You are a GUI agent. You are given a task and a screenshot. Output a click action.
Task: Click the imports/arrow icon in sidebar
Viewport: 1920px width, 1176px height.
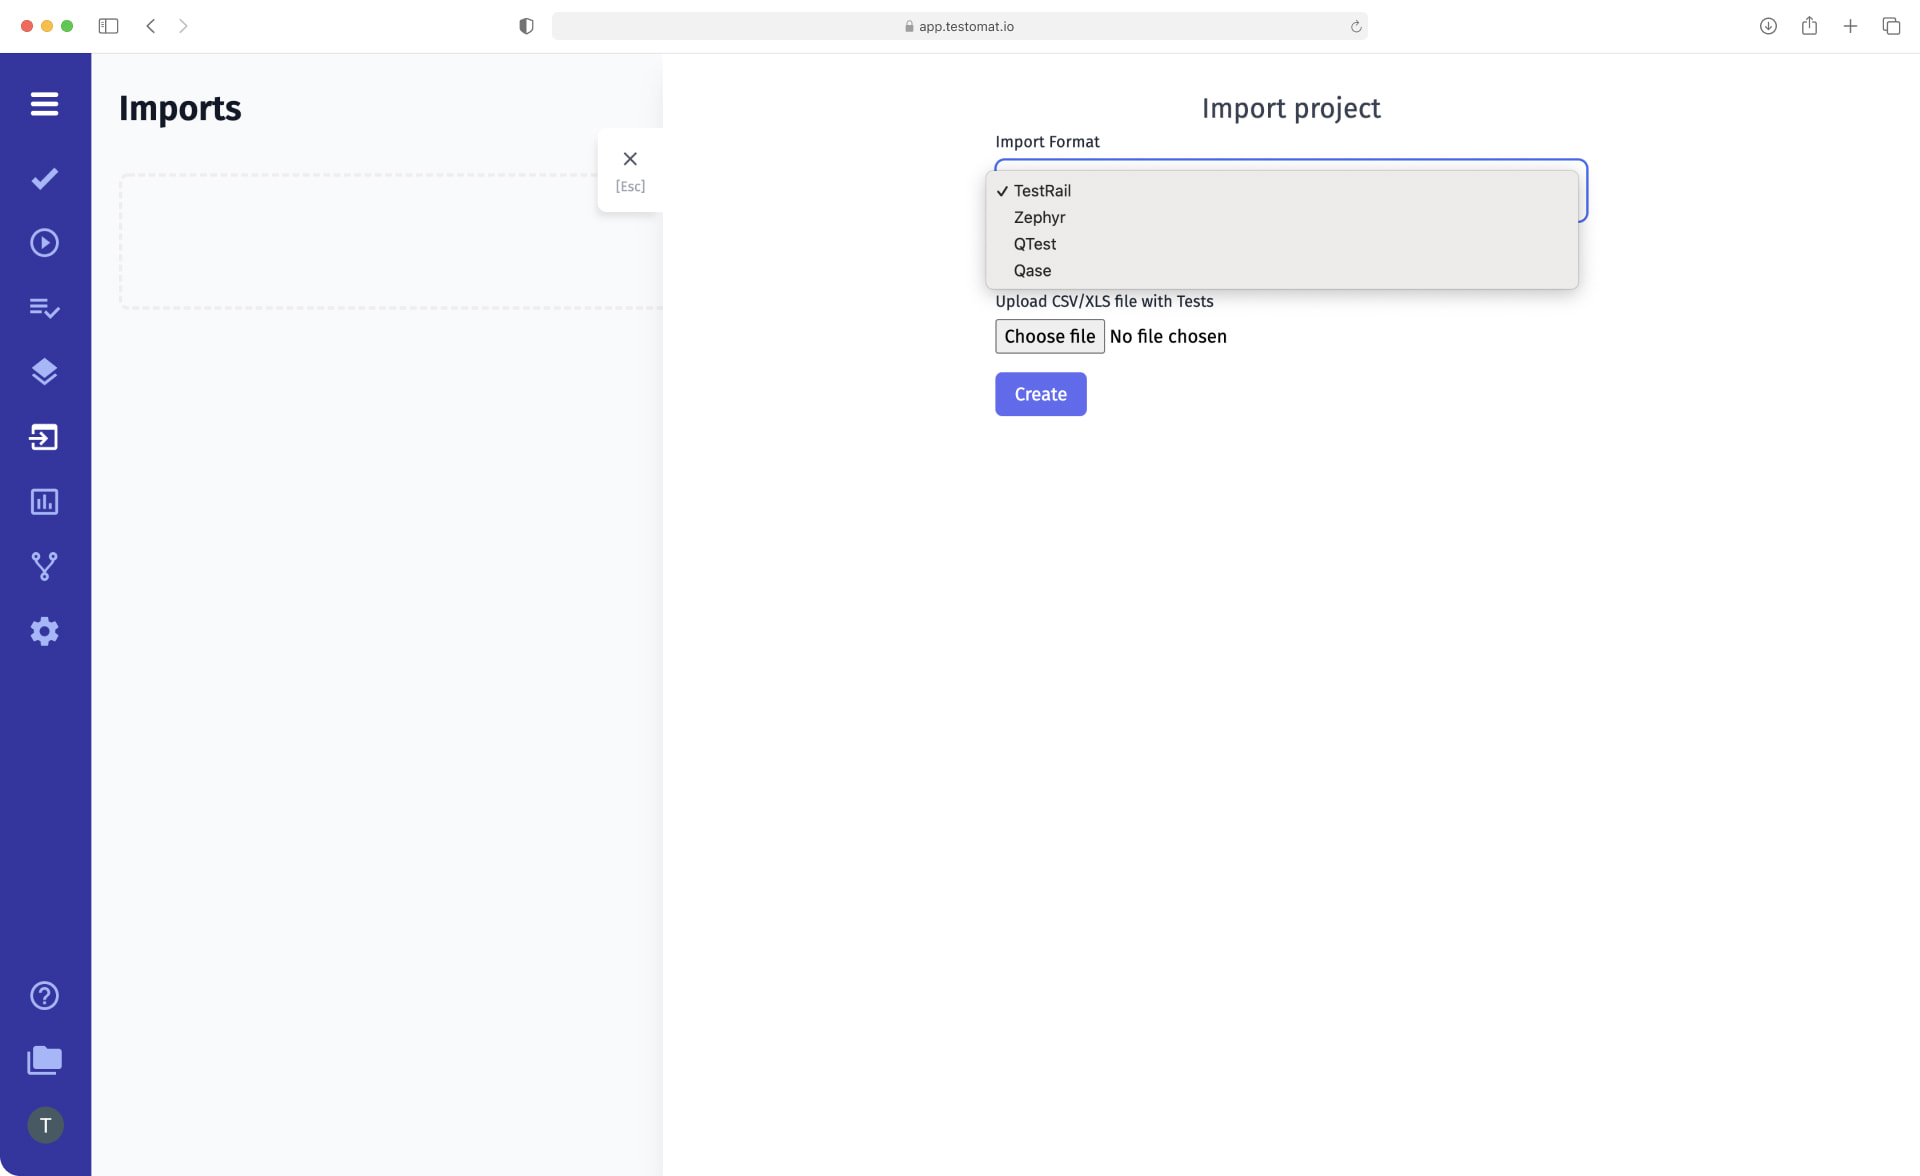[44, 436]
